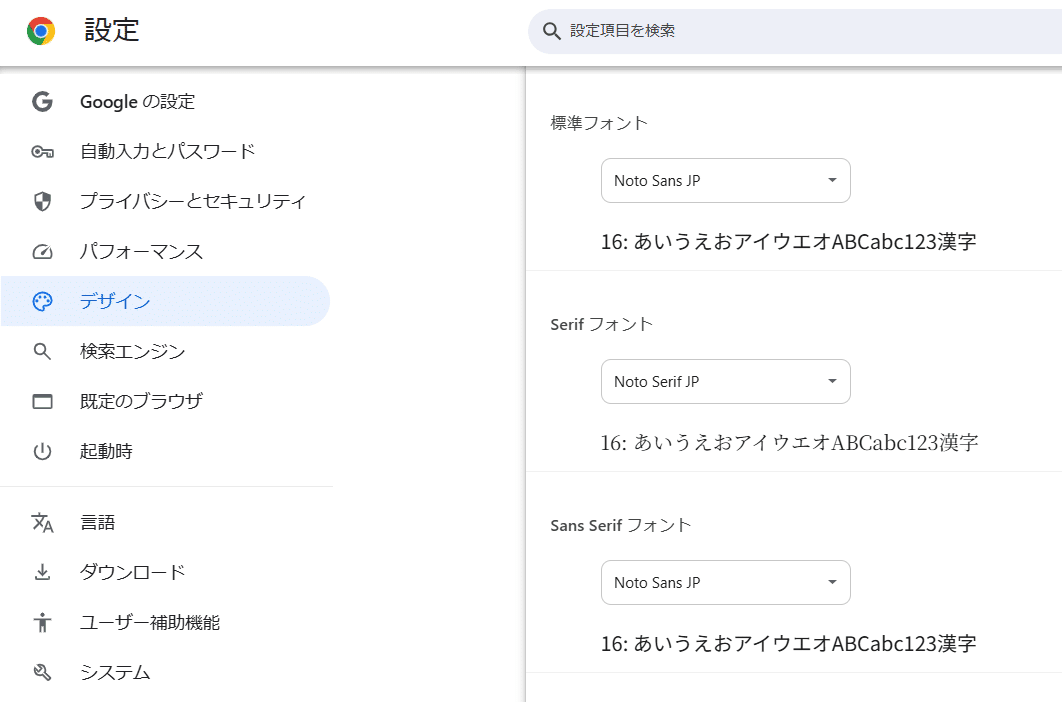
Task: Open the Serif フォント dropdown
Action: click(x=725, y=381)
